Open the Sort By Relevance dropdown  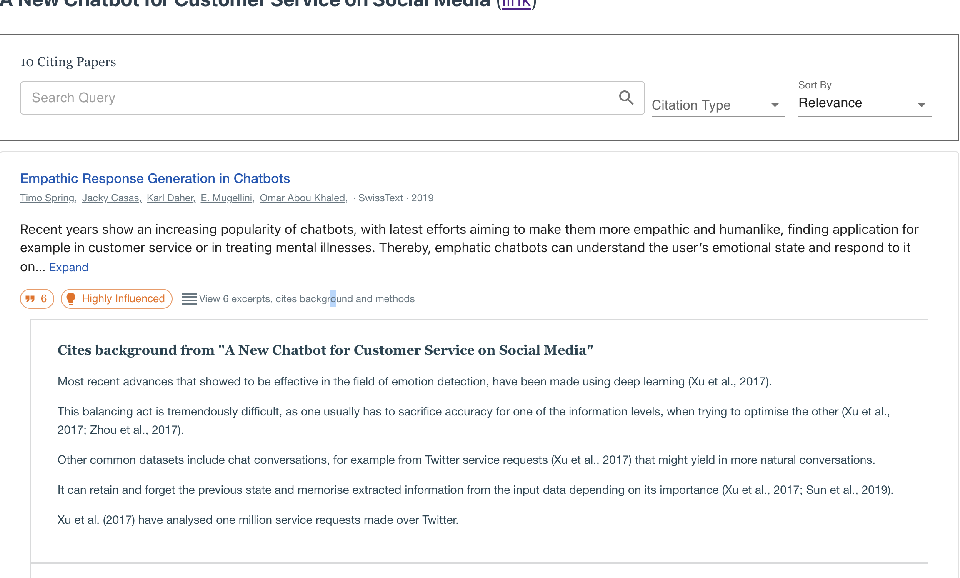863,103
